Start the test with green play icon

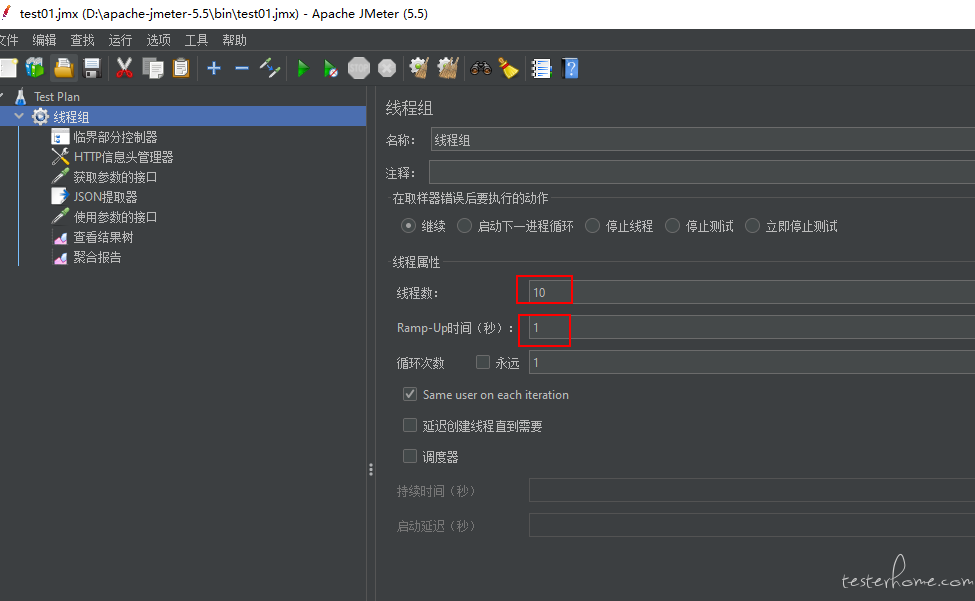pyautogui.click(x=303, y=68)
